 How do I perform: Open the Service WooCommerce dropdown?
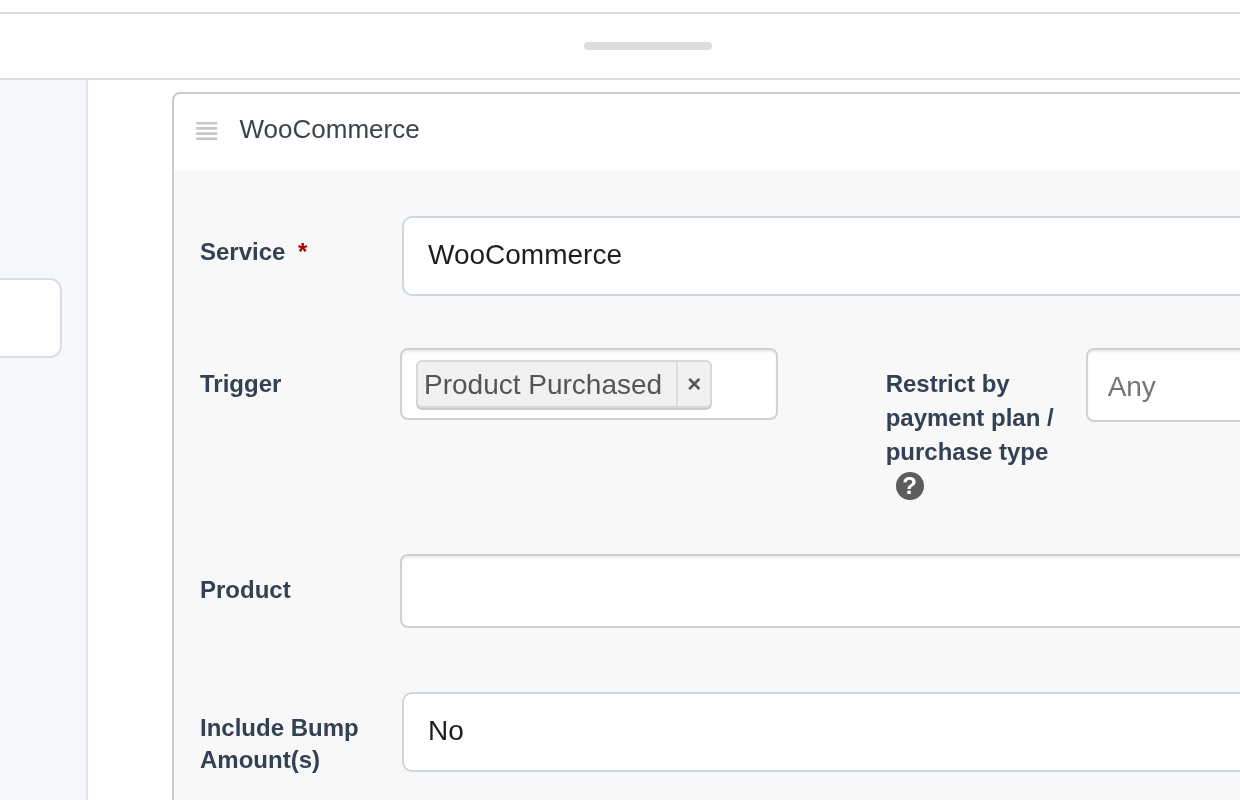[x=821, y=256]
